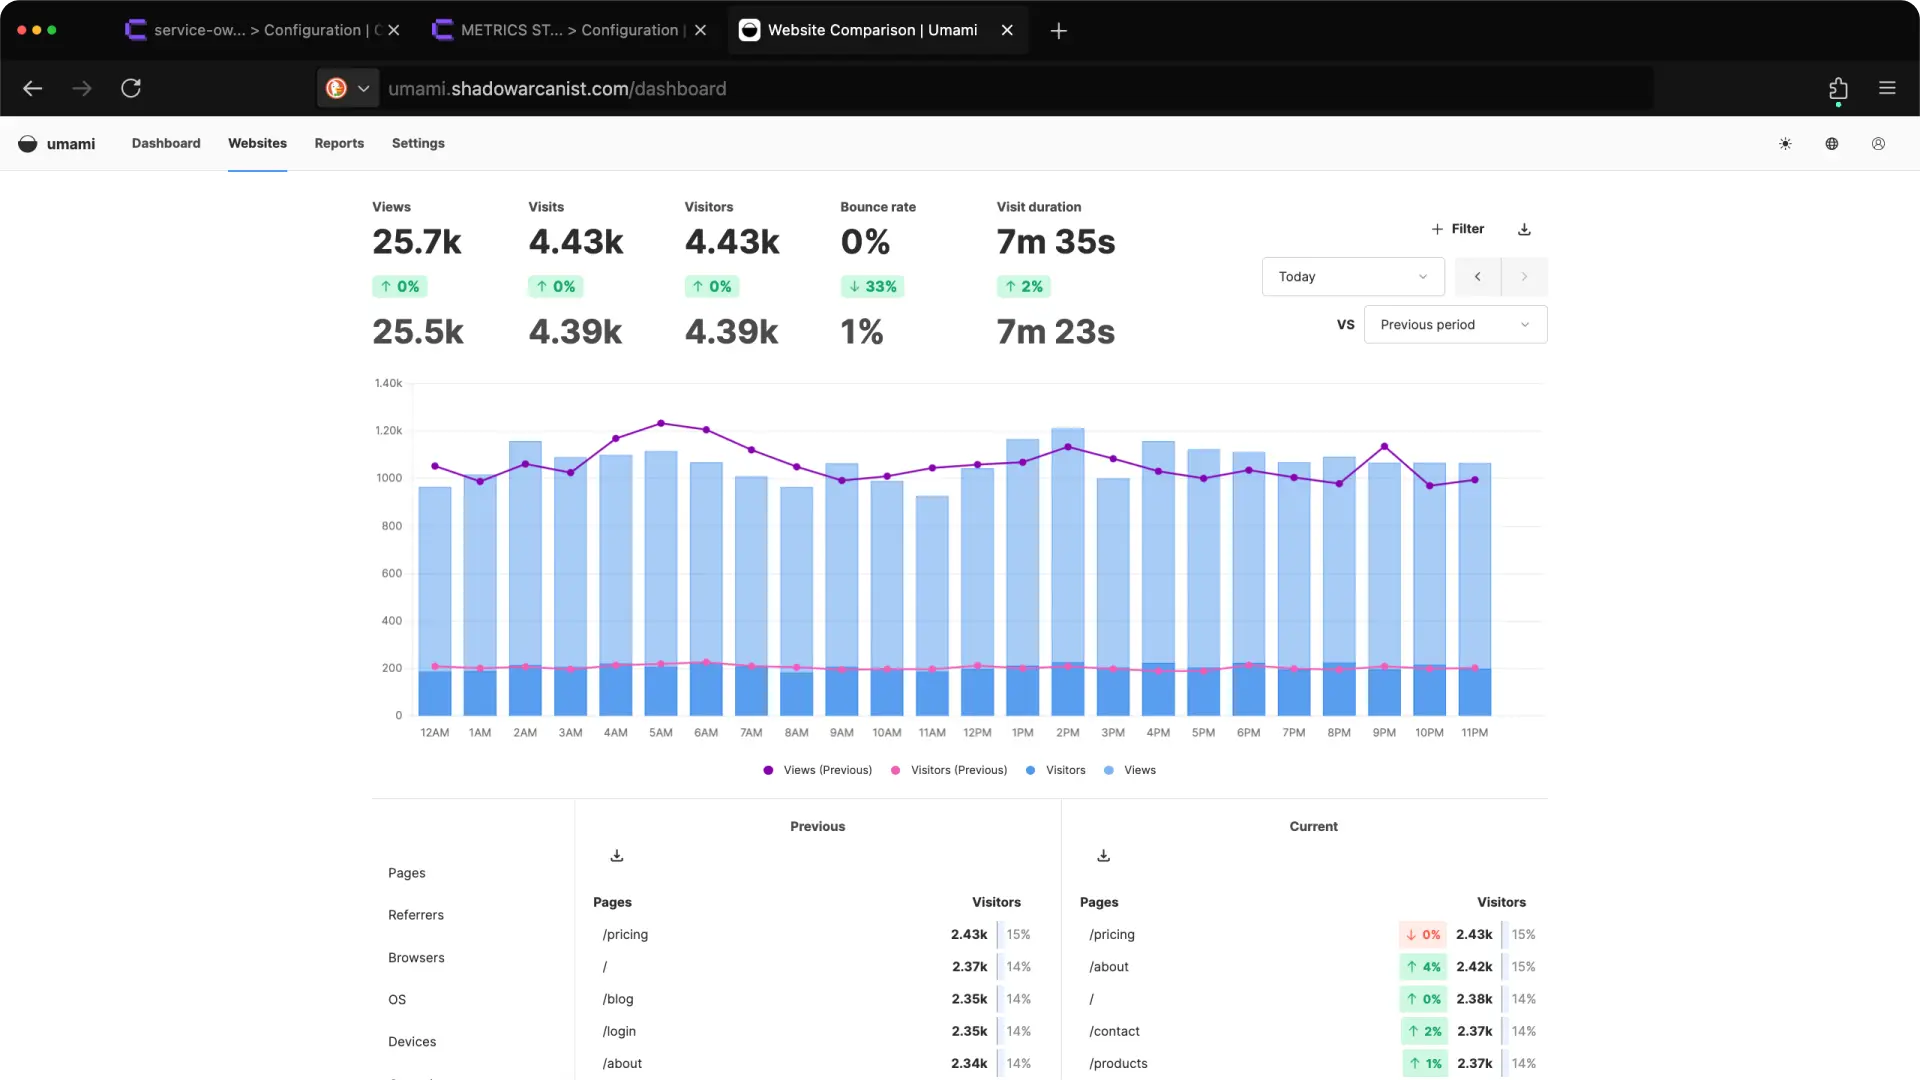Go to the Reports menu item

coord(339,144)
